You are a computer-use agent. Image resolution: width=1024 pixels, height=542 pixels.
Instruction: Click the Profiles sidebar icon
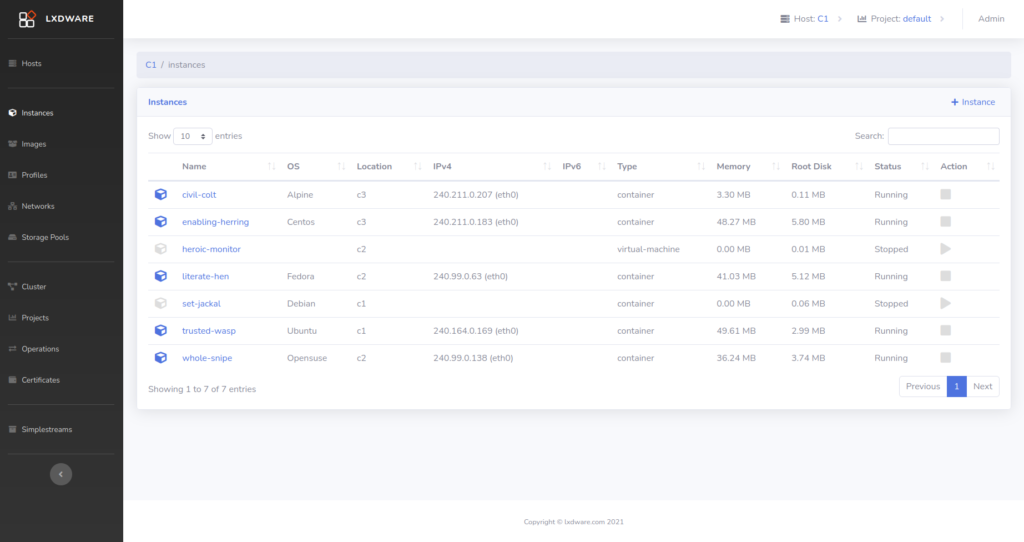[x=12, y=175]
